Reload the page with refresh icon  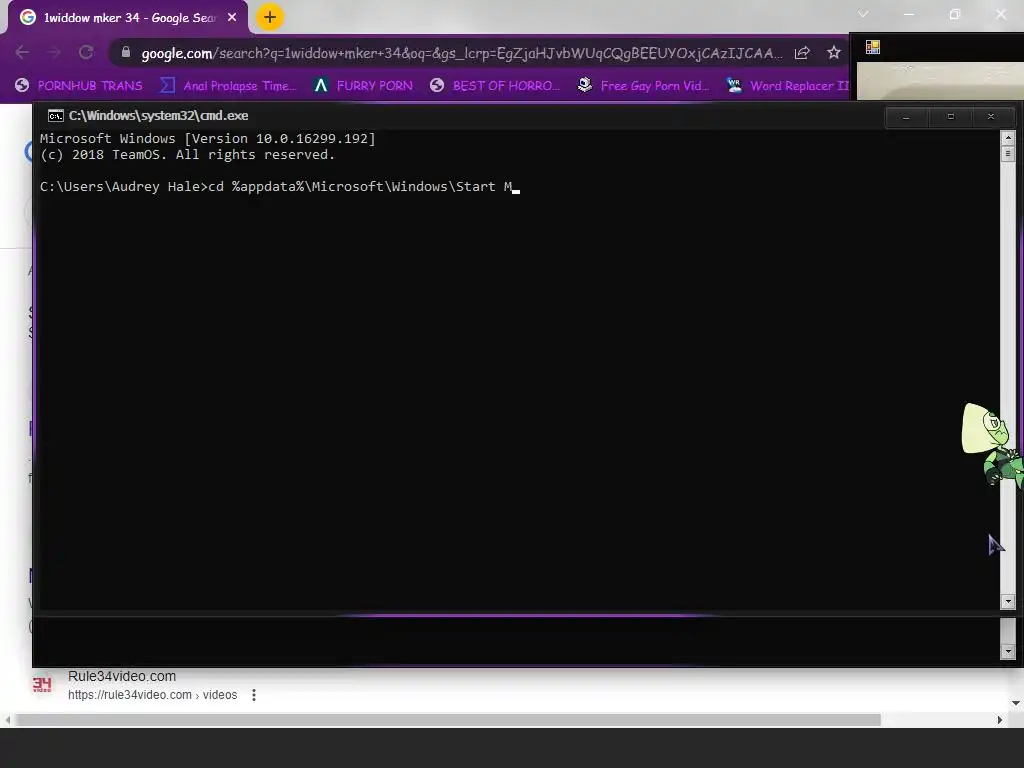tap(86, 52)
